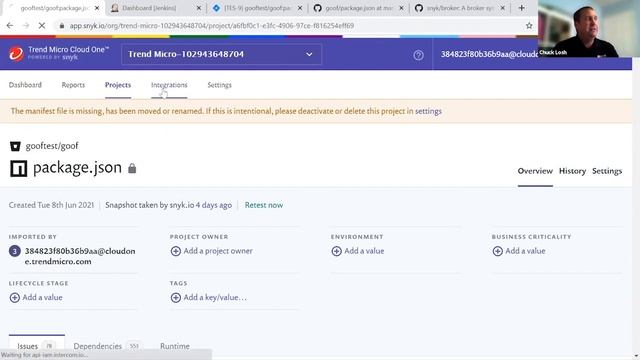This screenshot has height=360, width=640.
Task: Click the Bitbucket icon beside gooftest/goof
Action: [x=15, y=146]
